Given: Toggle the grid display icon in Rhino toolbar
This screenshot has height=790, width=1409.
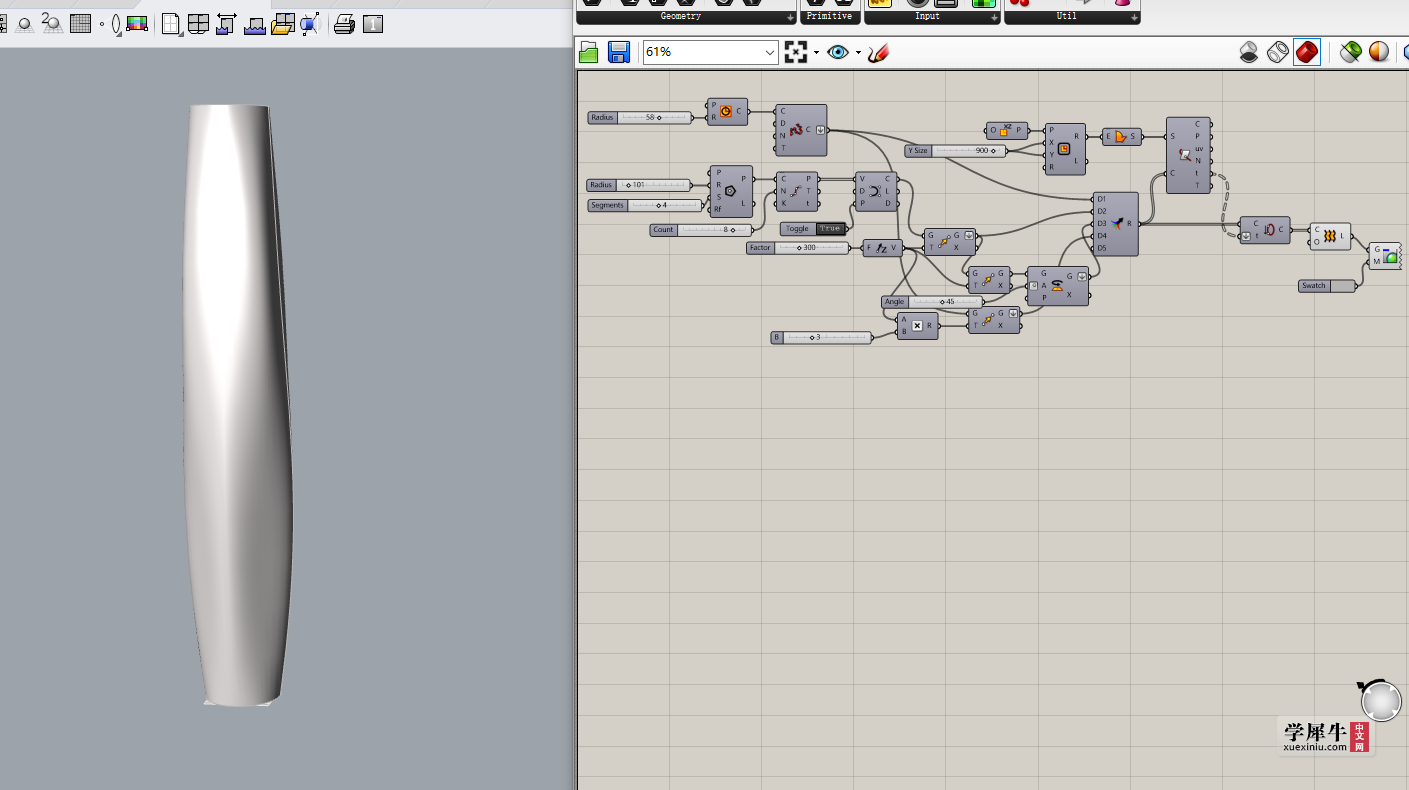Looking at the screenshot, I should tap(81, 24).
